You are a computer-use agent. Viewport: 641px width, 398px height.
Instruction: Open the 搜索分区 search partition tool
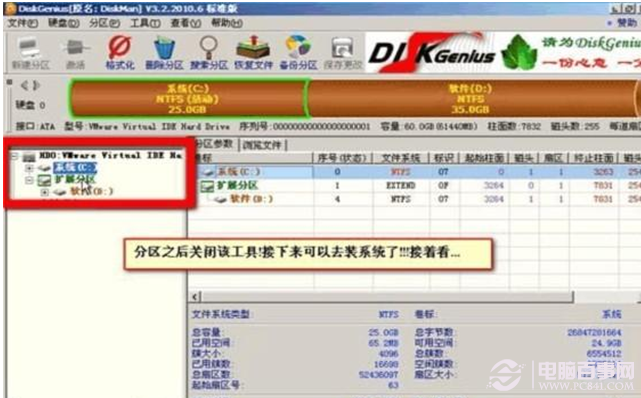point(208,53)
